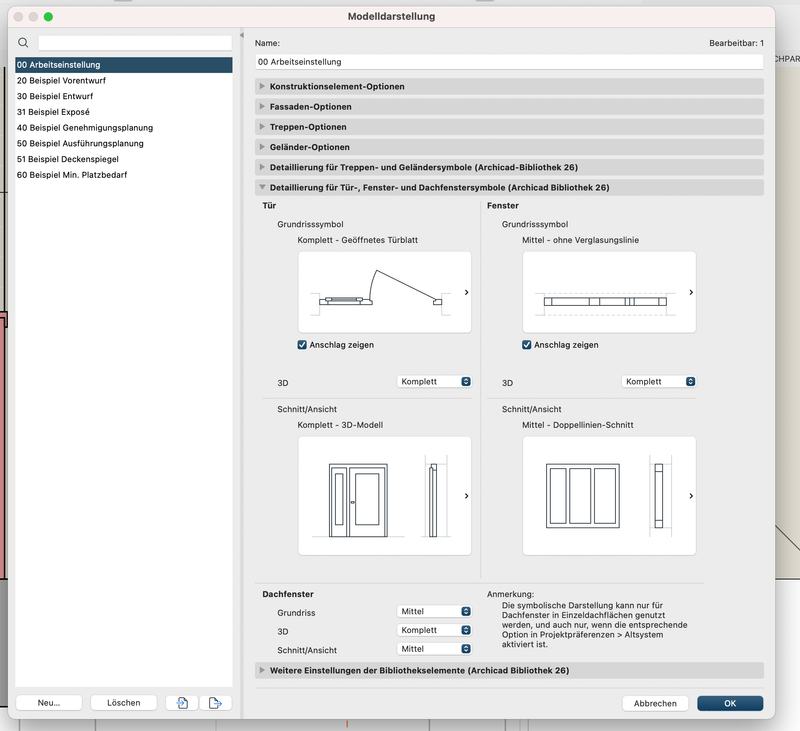Open window floor plan symbol chooser arrow
The width and height of the screenshot is (800, 731).
691,292
